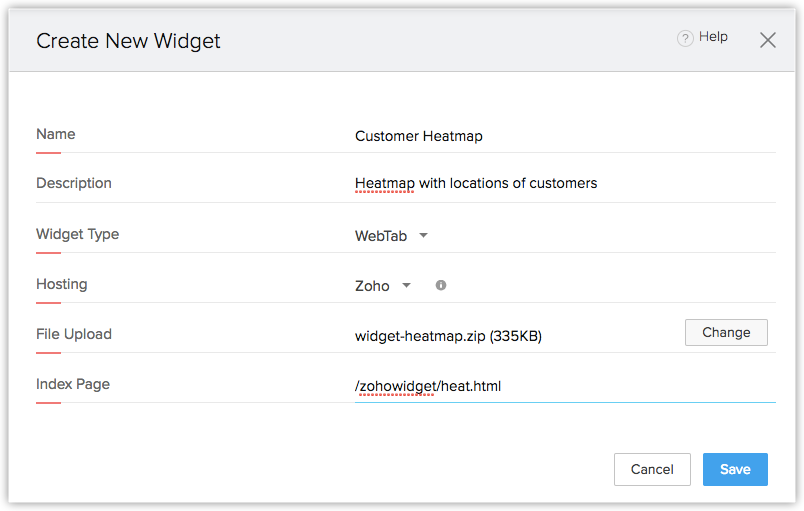Click the Widget Type field label
804x511 pixels.
77,234
